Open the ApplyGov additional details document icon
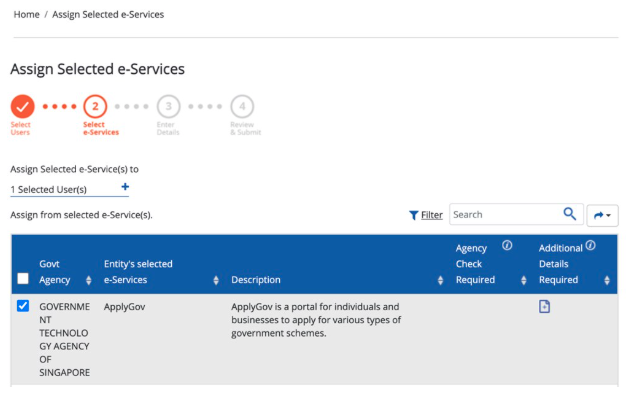This screenshot has height=404, width=632. (x=544, y=306)
